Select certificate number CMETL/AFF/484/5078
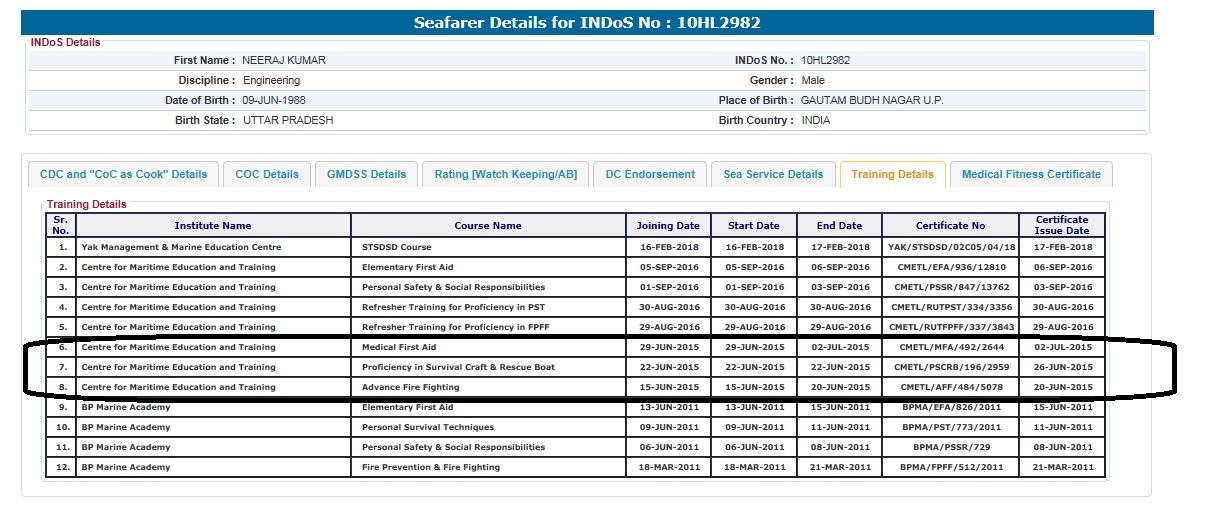1227x508 pixels. [950, 387]
